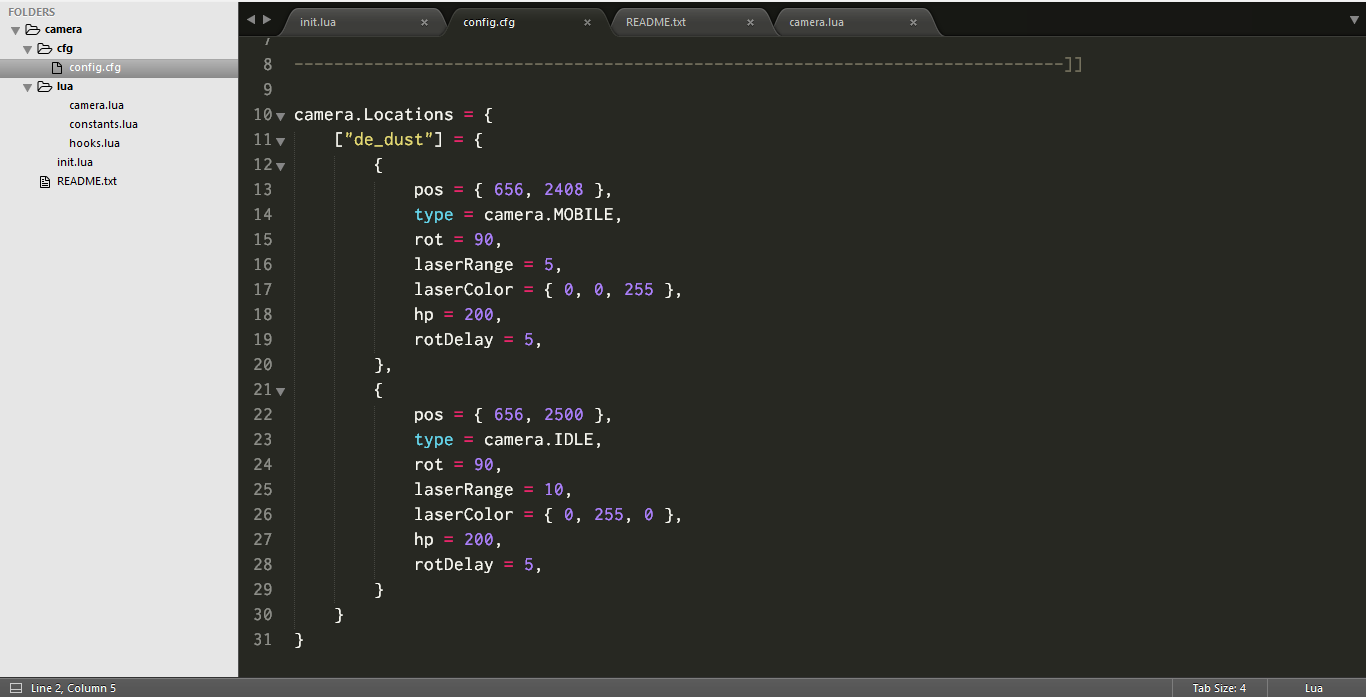Close the README.txt tab
The image size is (1366, 697).
click(750, 22)
